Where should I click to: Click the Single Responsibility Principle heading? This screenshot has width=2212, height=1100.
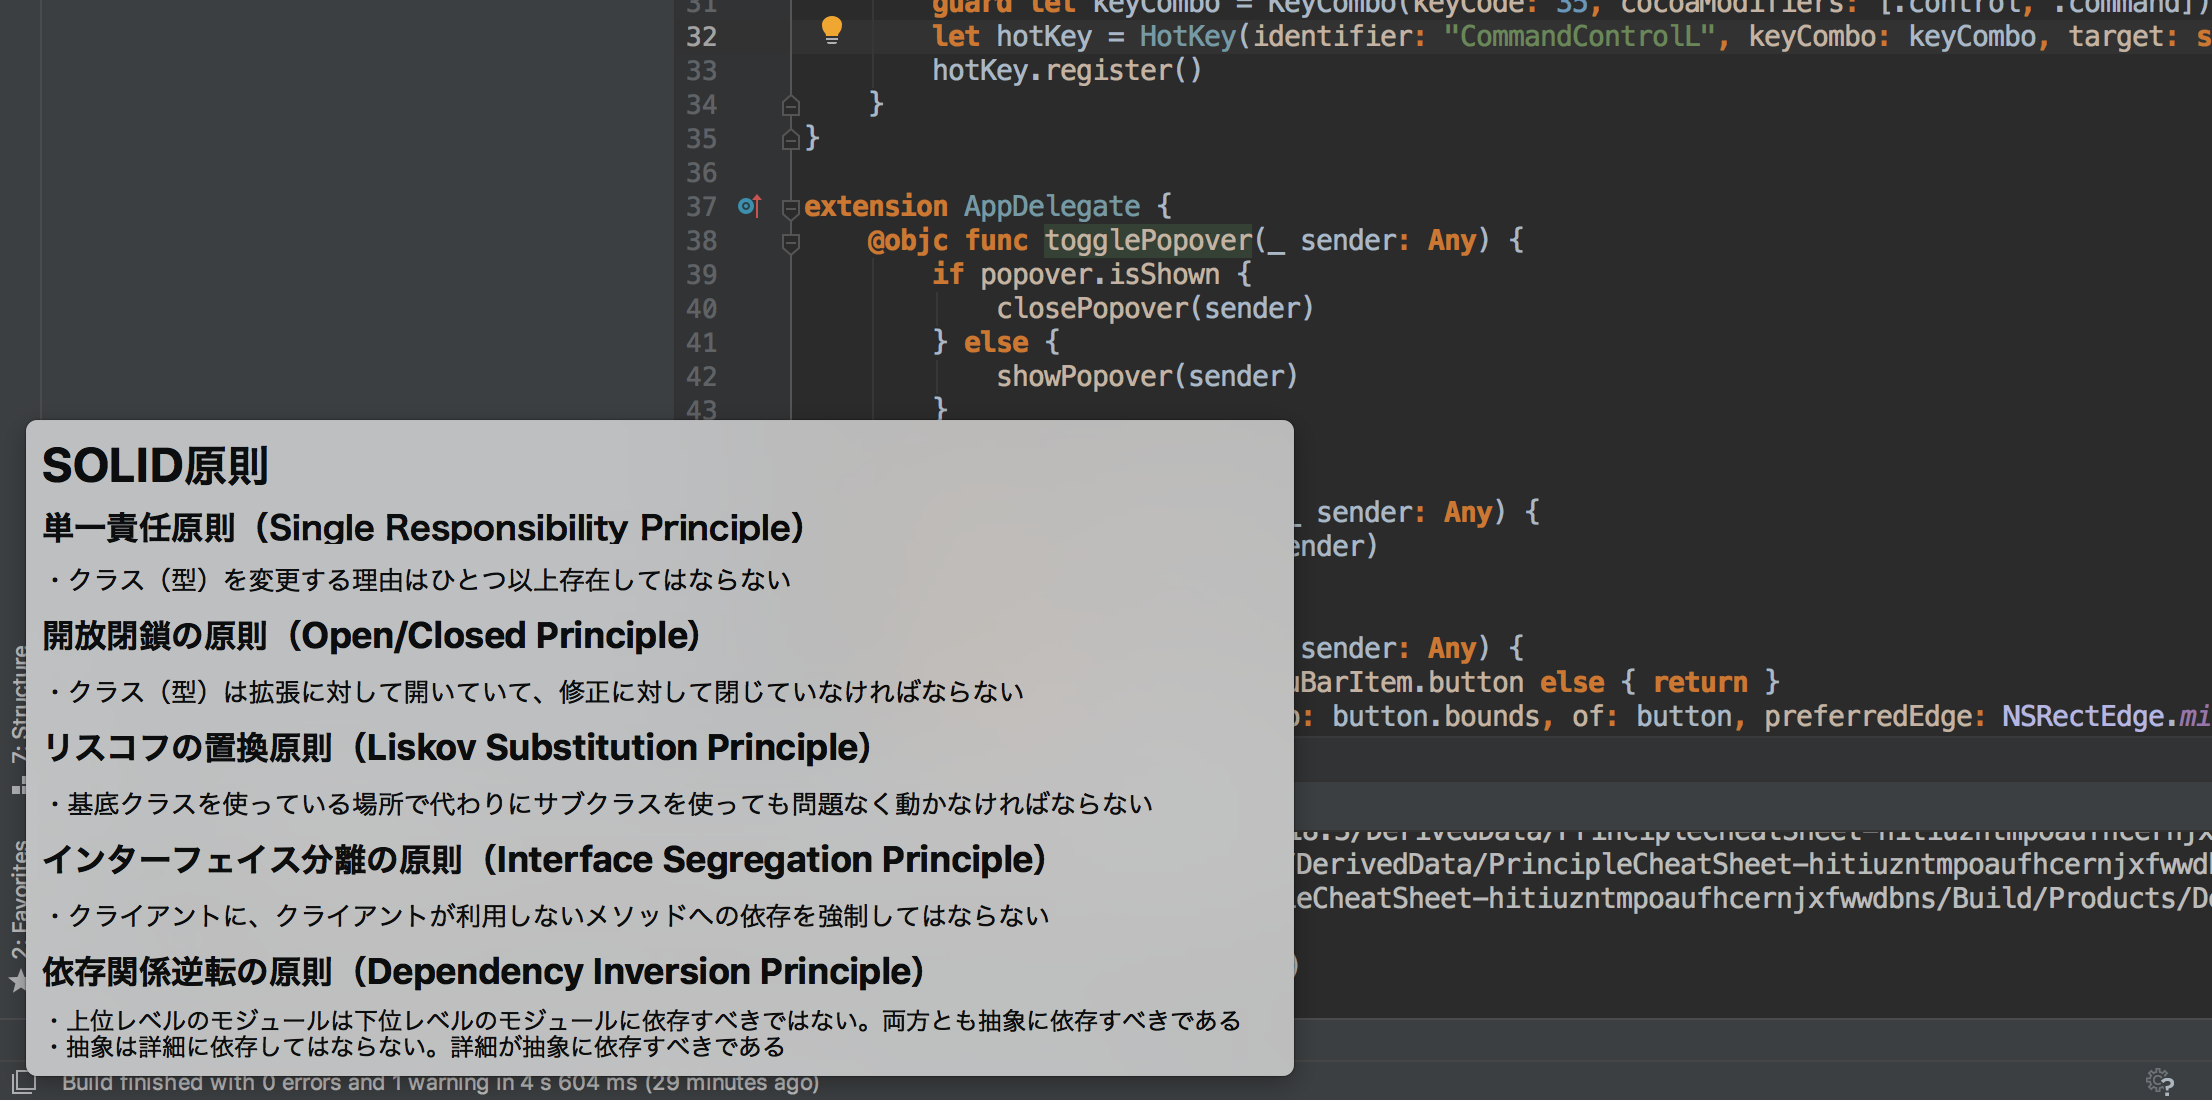423,528
